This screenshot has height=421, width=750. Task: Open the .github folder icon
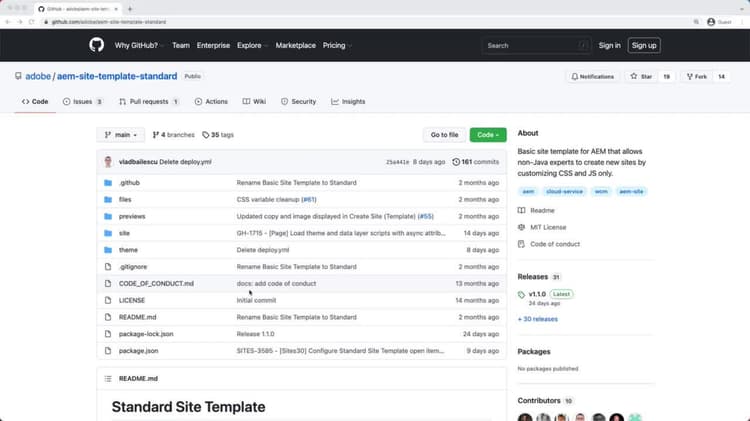click(x=108, y=183)
